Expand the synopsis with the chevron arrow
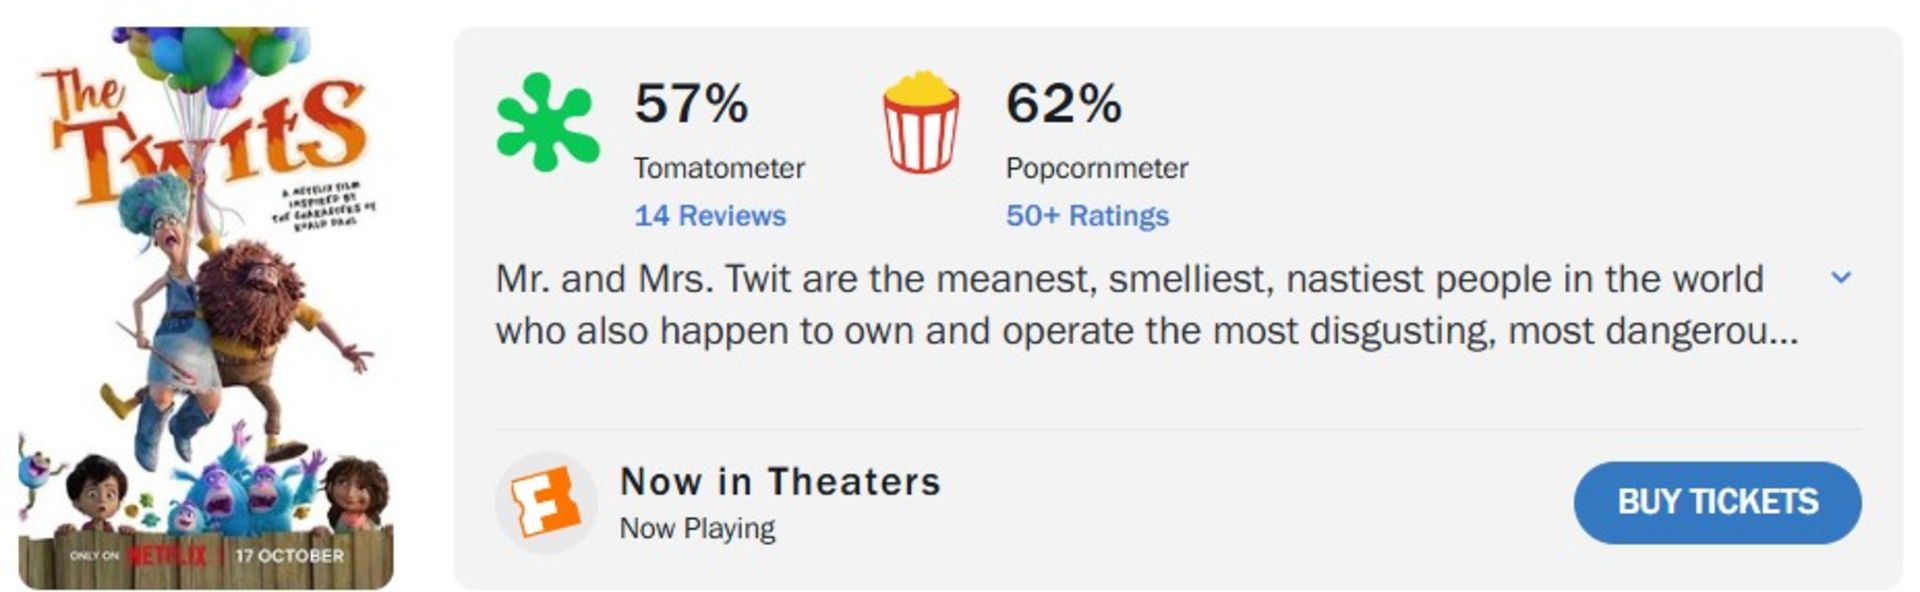 (1841, 278)
